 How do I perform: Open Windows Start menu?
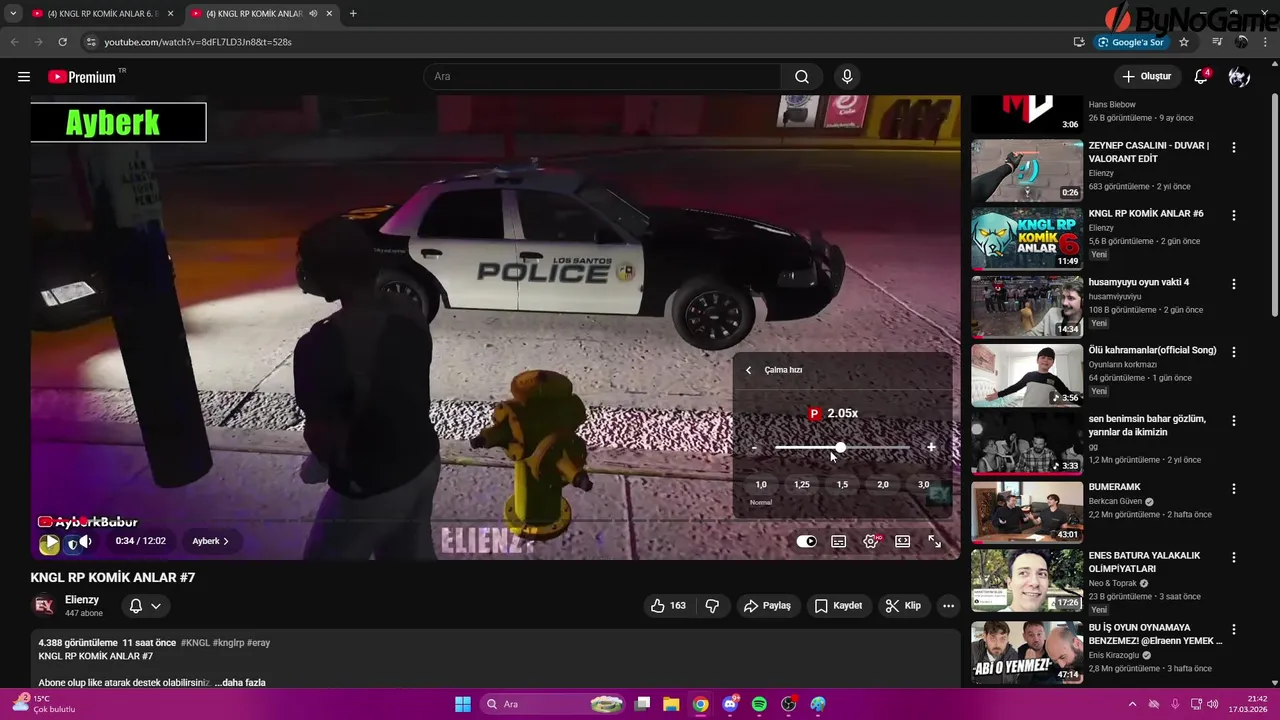[x=463, y=704]
